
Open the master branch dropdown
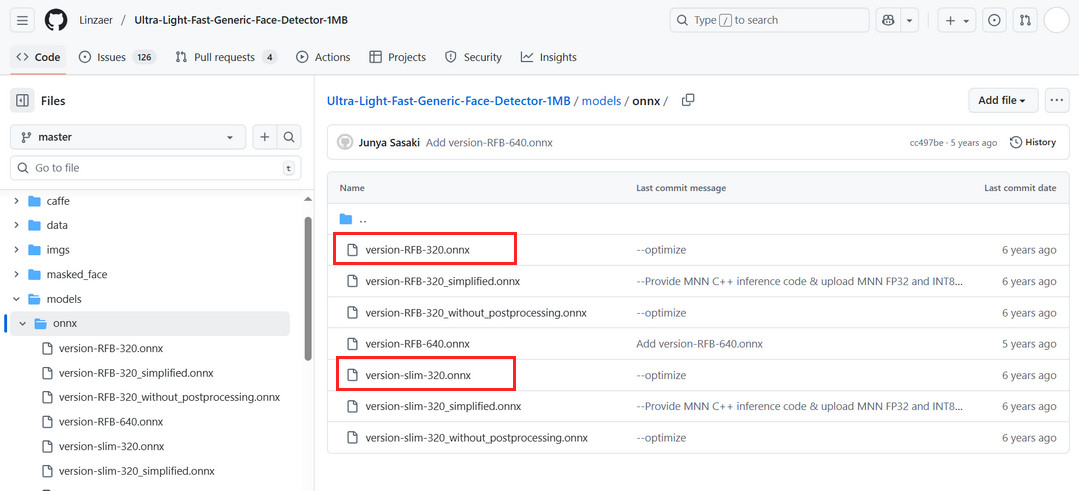(x=128, y=137)
